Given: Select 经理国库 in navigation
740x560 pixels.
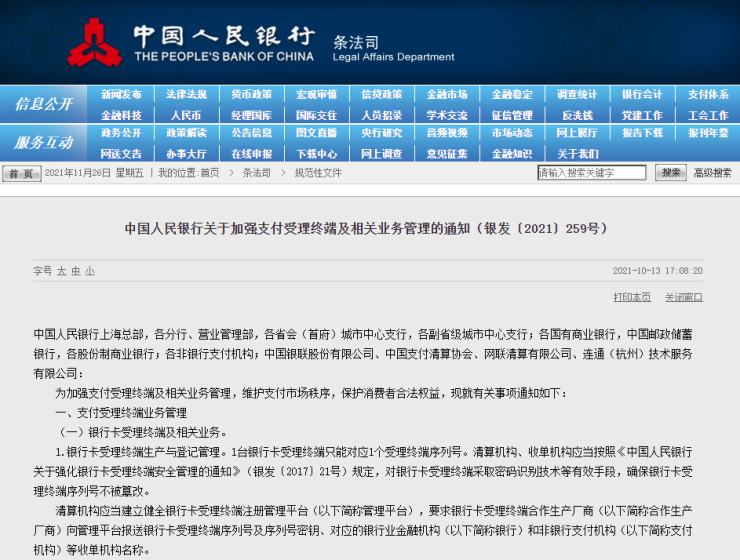Looking at the screenshot, I should coord(252,115).
